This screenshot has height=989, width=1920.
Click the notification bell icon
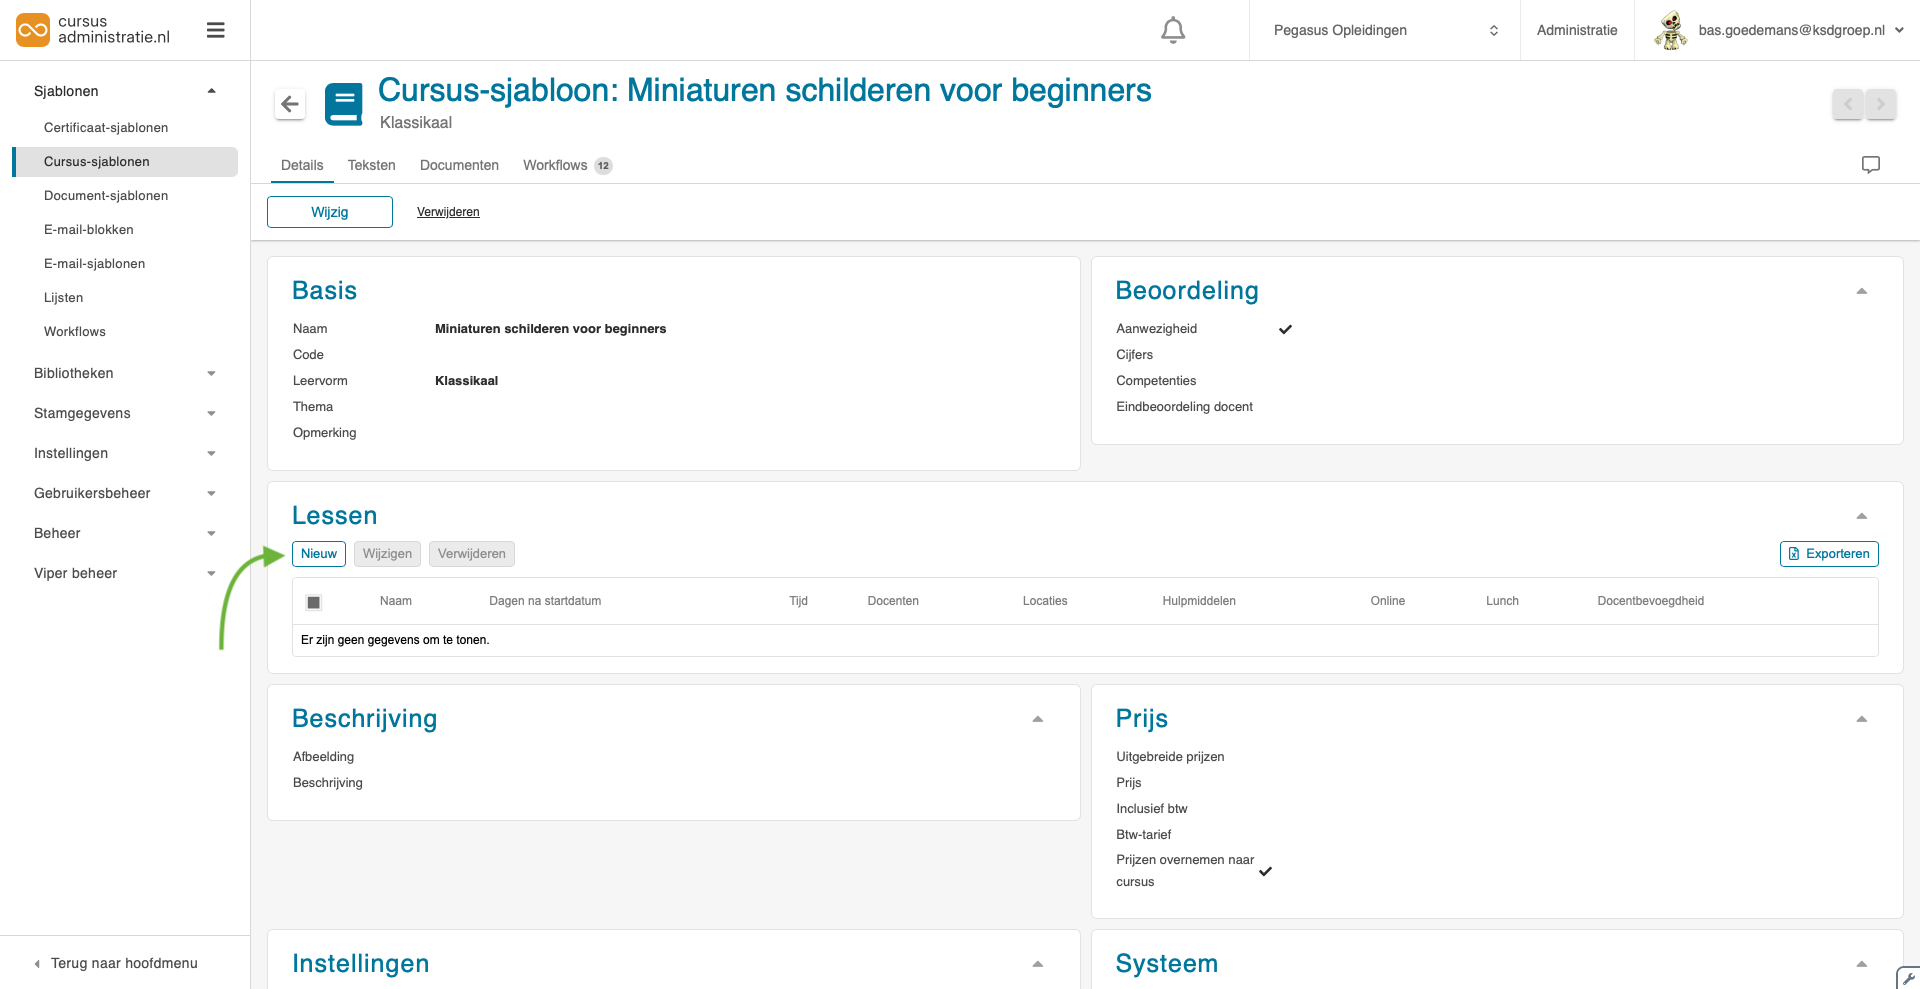point(1172,31)
